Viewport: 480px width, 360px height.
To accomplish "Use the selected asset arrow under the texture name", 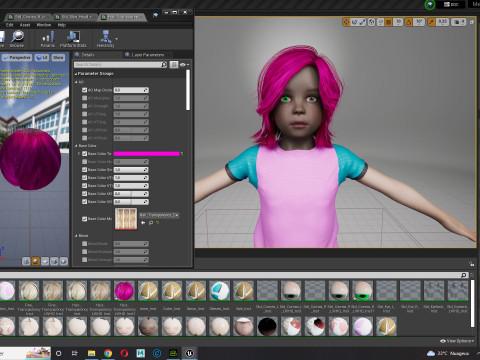I will point(143,222).
